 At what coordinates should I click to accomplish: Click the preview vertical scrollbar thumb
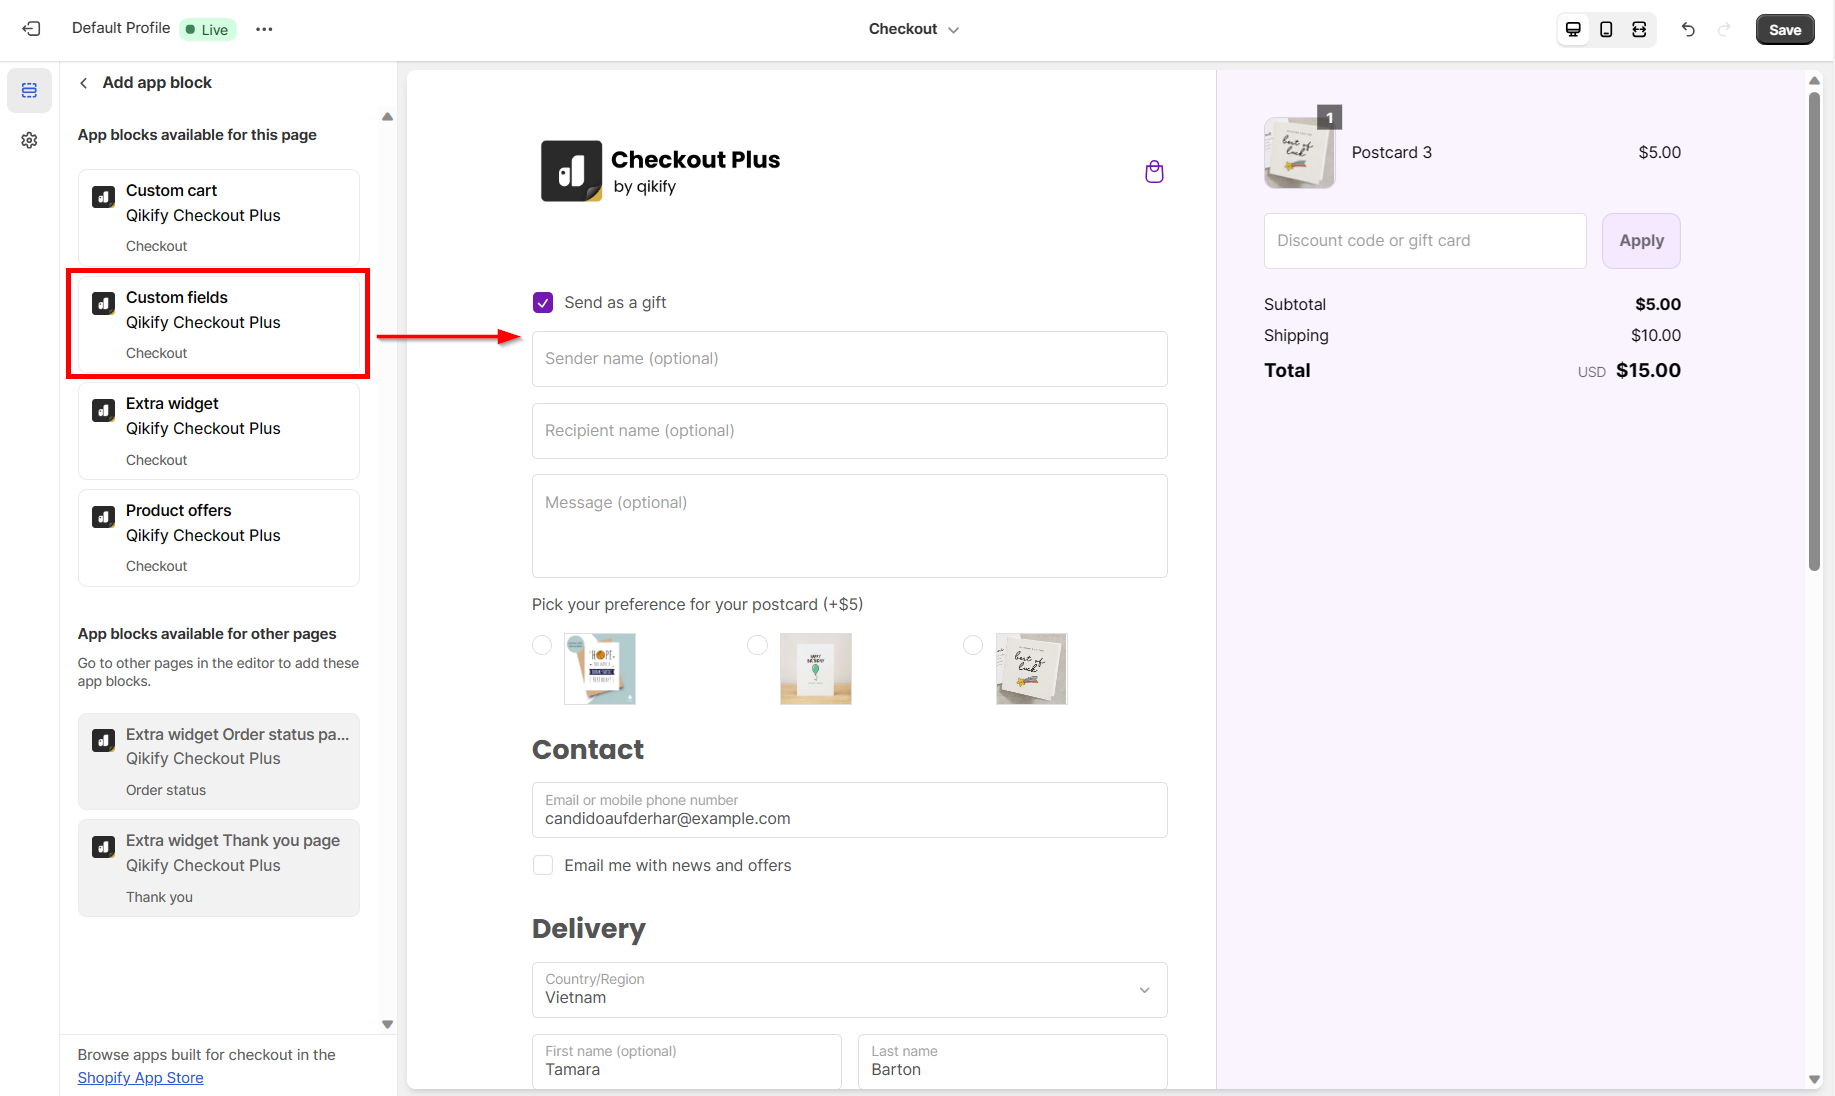1814,332
